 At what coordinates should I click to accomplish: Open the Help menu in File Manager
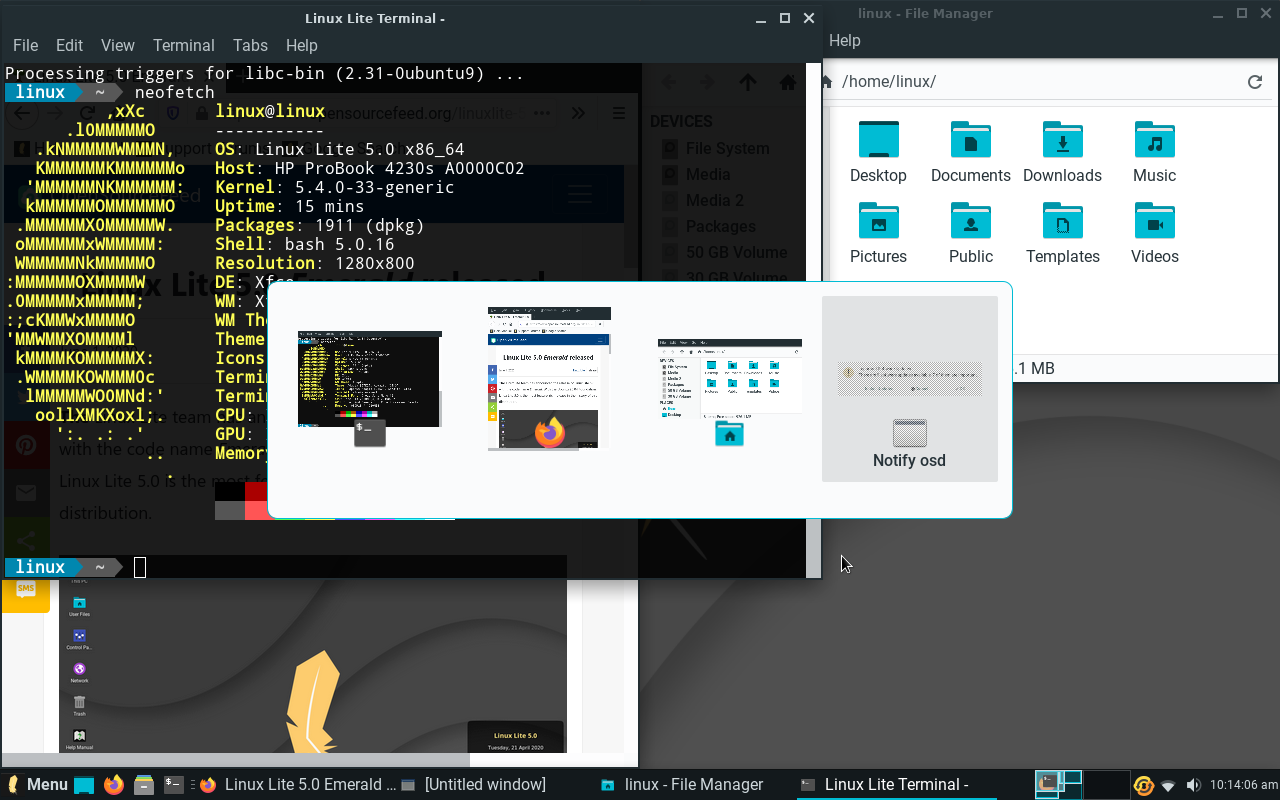pos(844,41)
